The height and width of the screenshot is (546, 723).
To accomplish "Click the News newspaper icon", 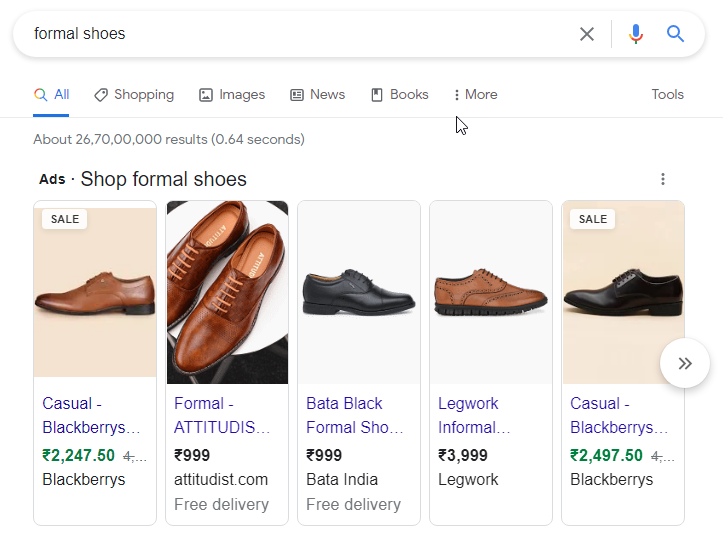I will (x=296, y=95).
